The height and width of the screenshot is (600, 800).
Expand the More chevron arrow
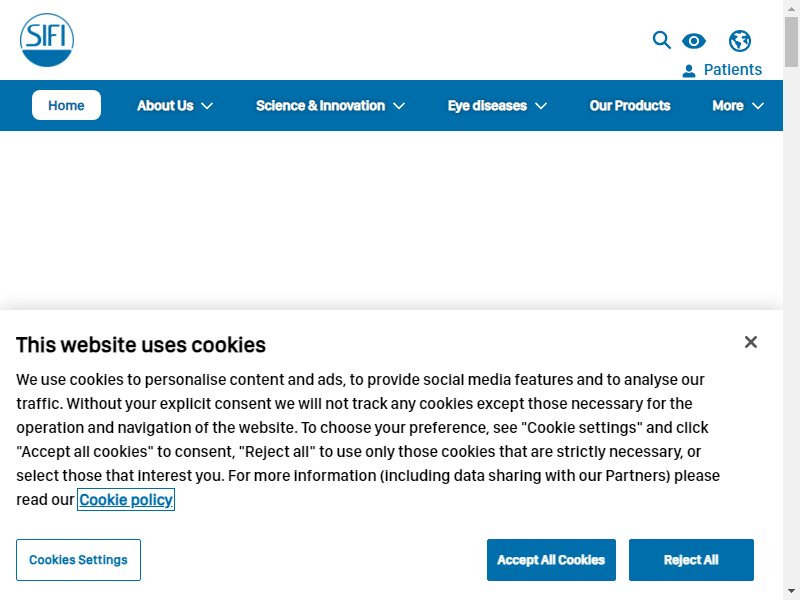(758, 106)
